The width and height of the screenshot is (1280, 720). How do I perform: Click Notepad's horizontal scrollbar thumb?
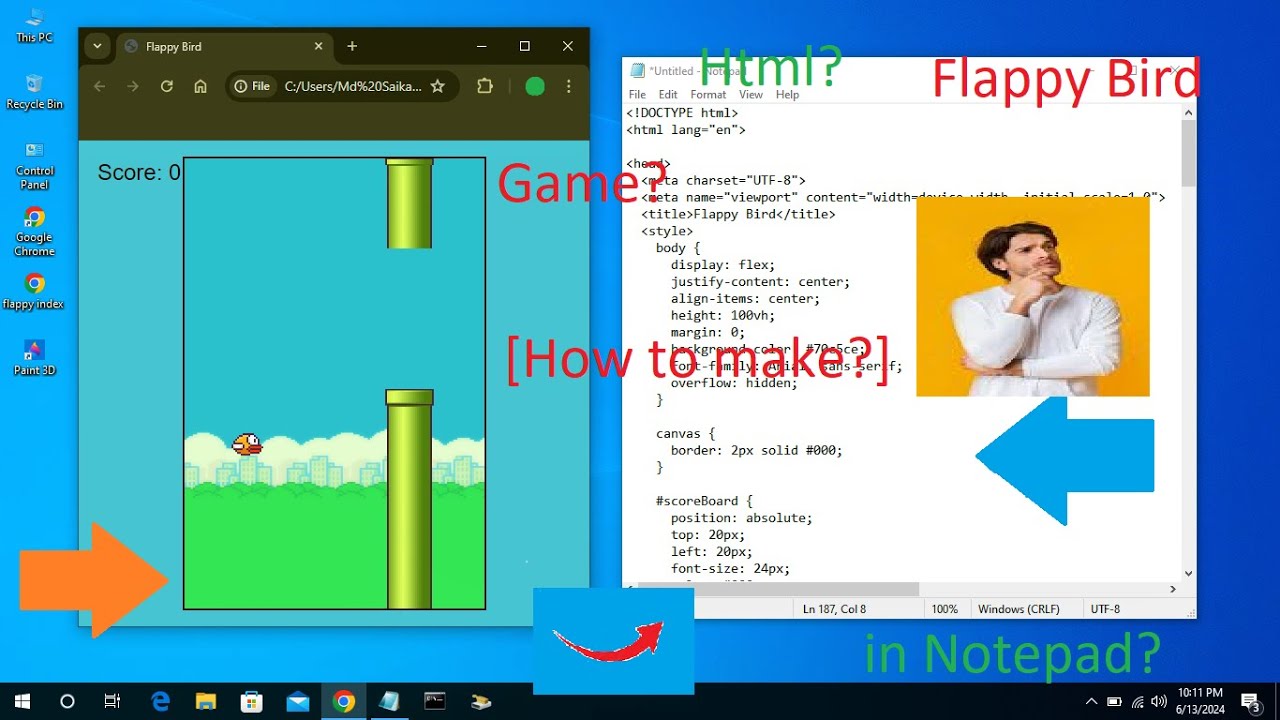coord(777,589)
